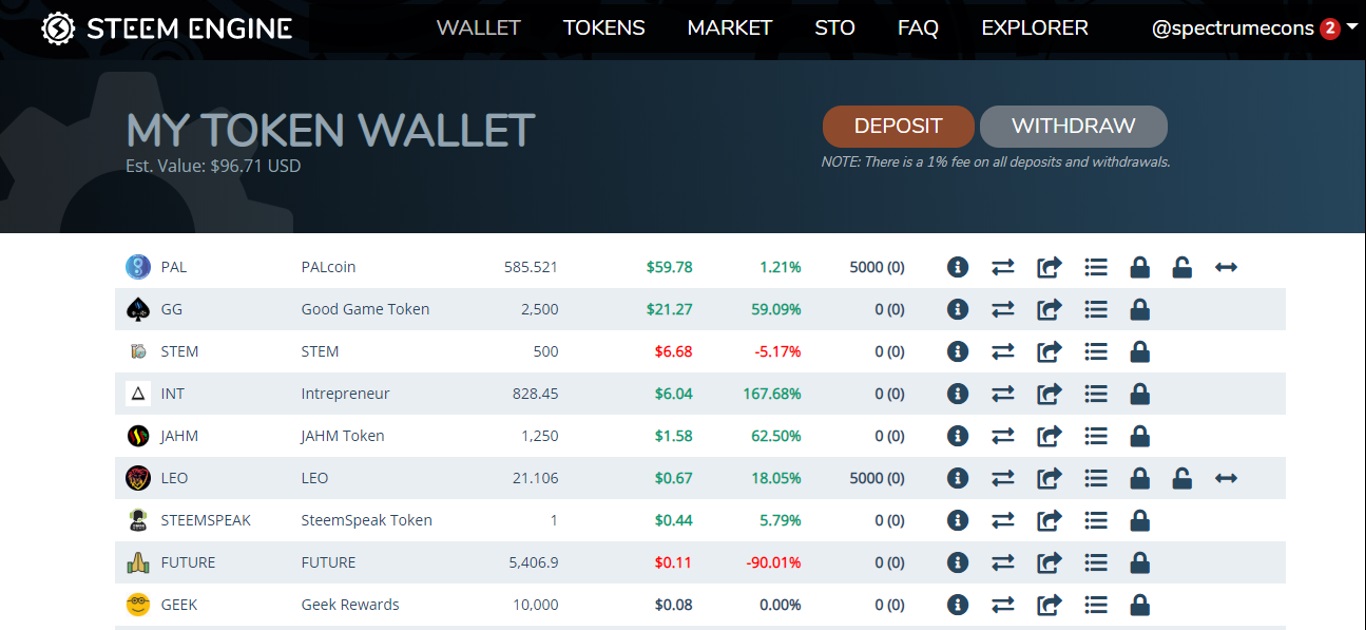The width and height of the screenshot is (1366, 630).
Task: Select the "Good Game Token" name text
Action: point(365,309)
